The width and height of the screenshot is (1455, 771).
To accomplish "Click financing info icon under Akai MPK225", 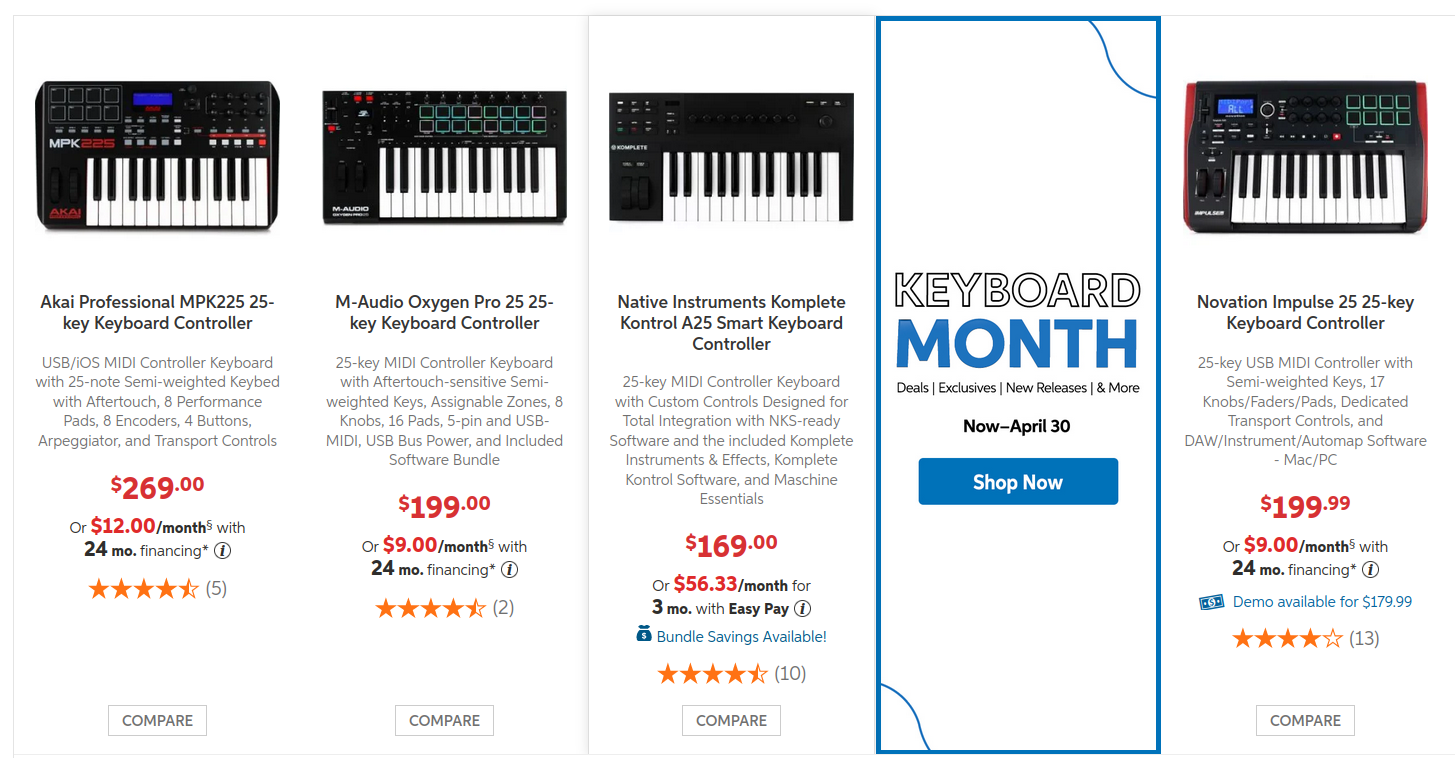I will 223,550.
